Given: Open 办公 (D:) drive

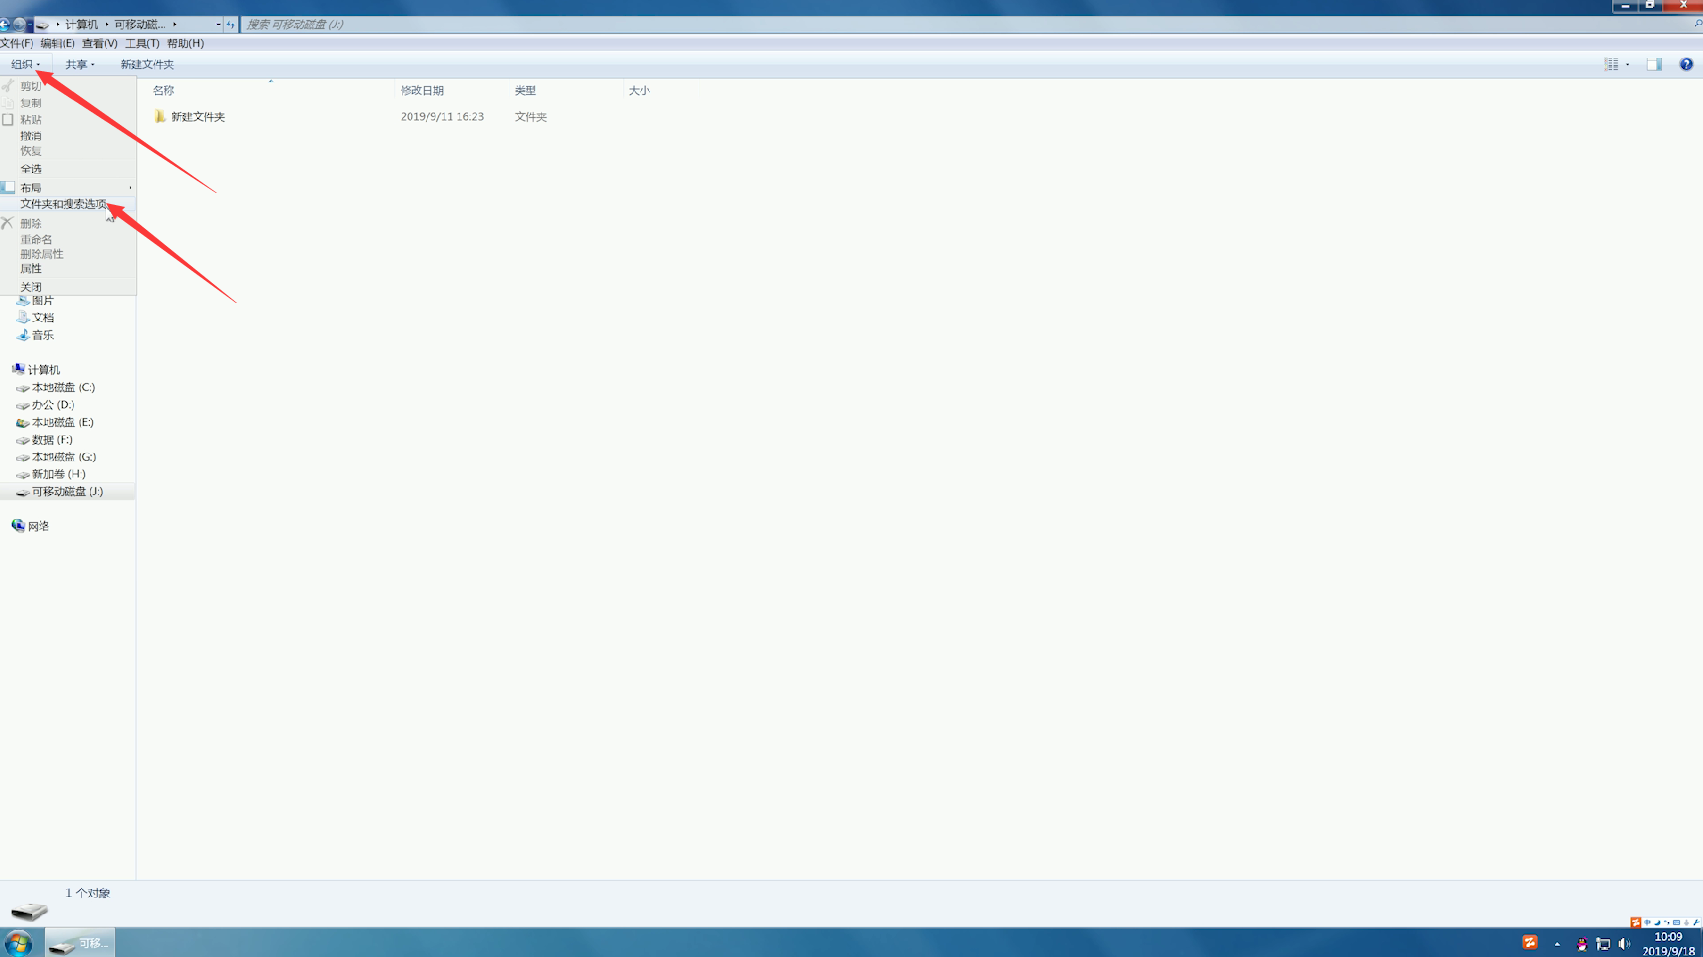Looking at the screenshot, I should 45,405.
